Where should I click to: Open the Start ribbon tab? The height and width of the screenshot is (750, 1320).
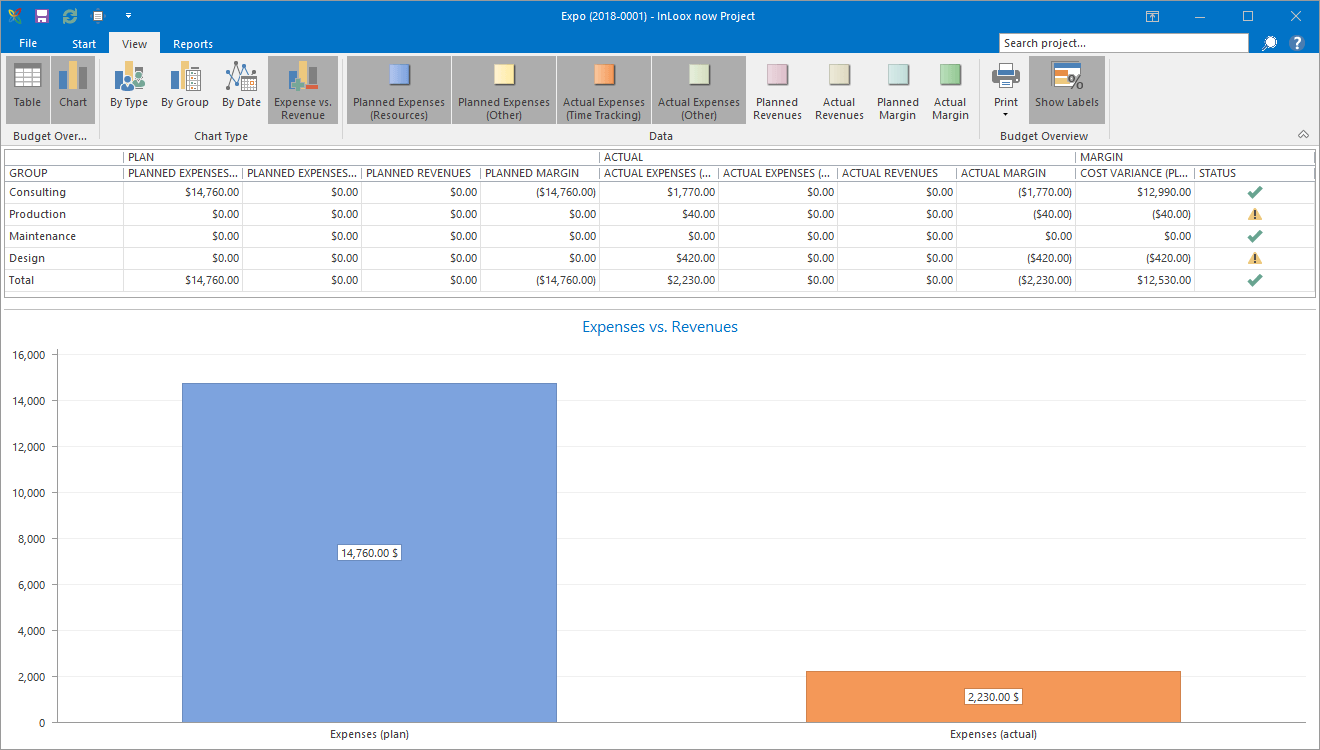(x=84, y=43)
